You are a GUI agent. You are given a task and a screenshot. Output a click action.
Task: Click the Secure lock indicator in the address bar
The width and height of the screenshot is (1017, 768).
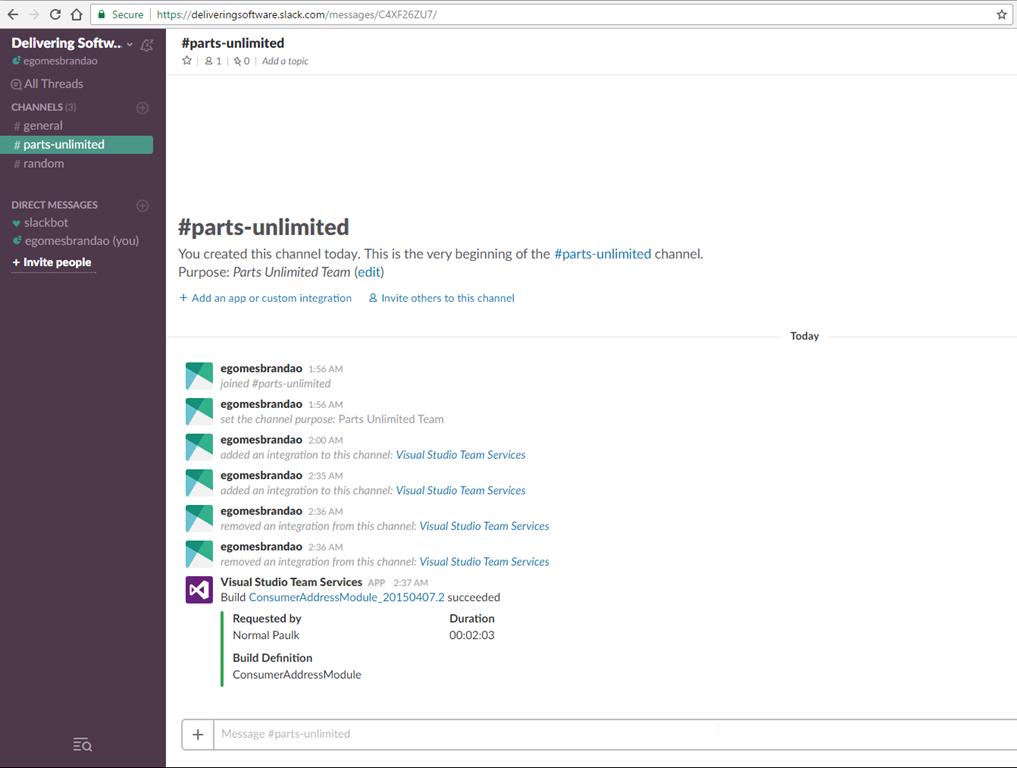(120, 14)
